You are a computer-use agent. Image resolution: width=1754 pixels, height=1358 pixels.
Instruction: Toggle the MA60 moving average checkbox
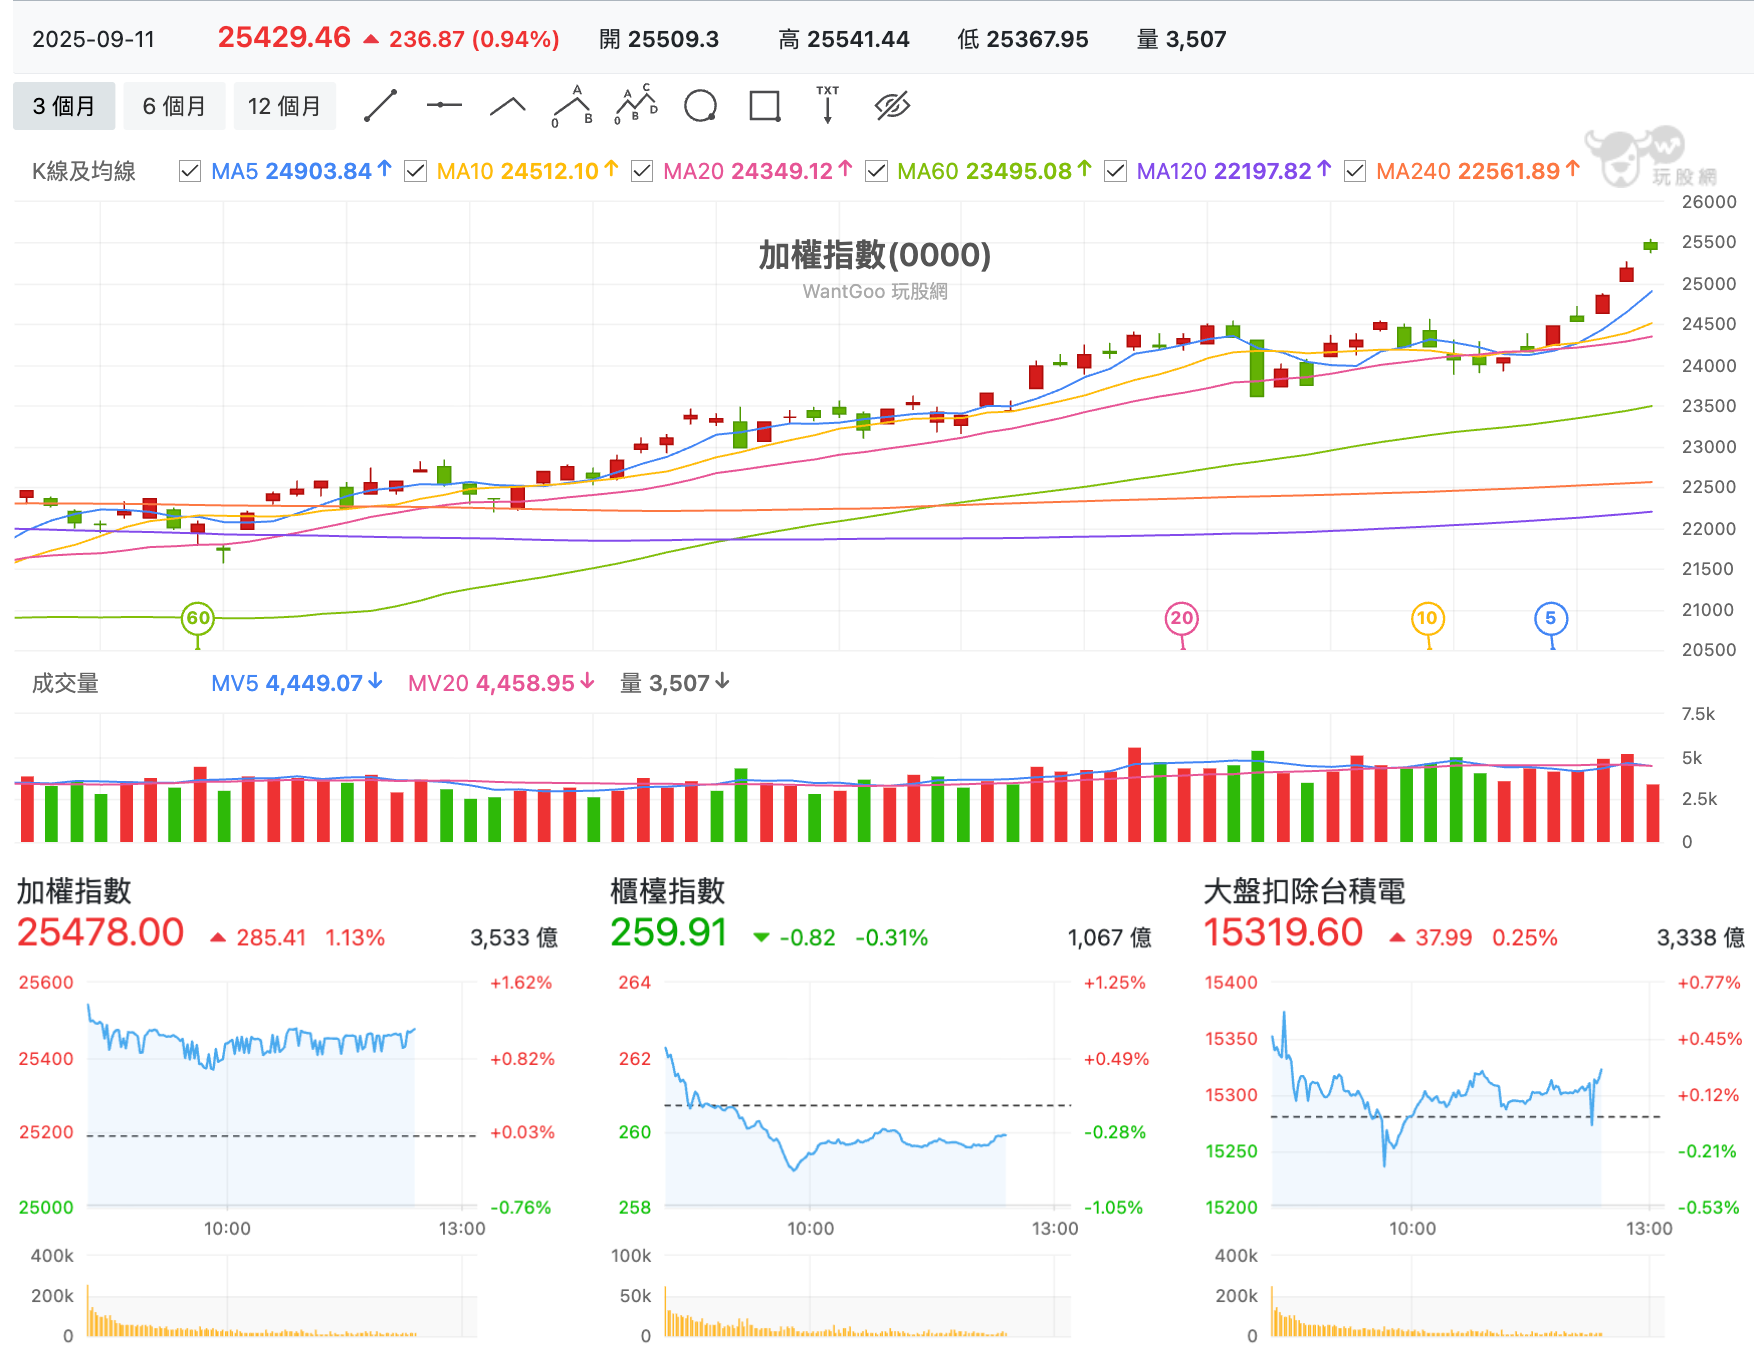(876, 171)
